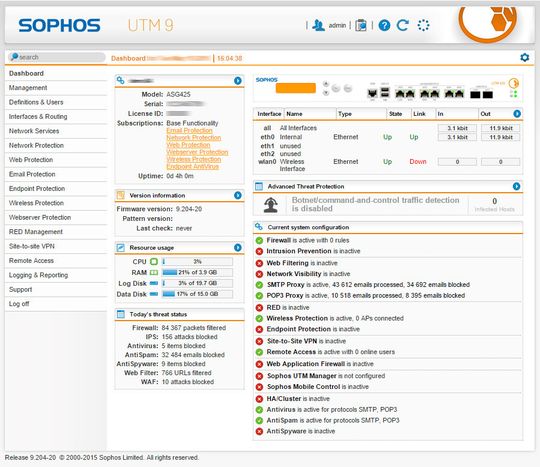The image size is (540, 467).
Task: Click the dotted circle spinner icon
Action: click(x=423, y=25)
